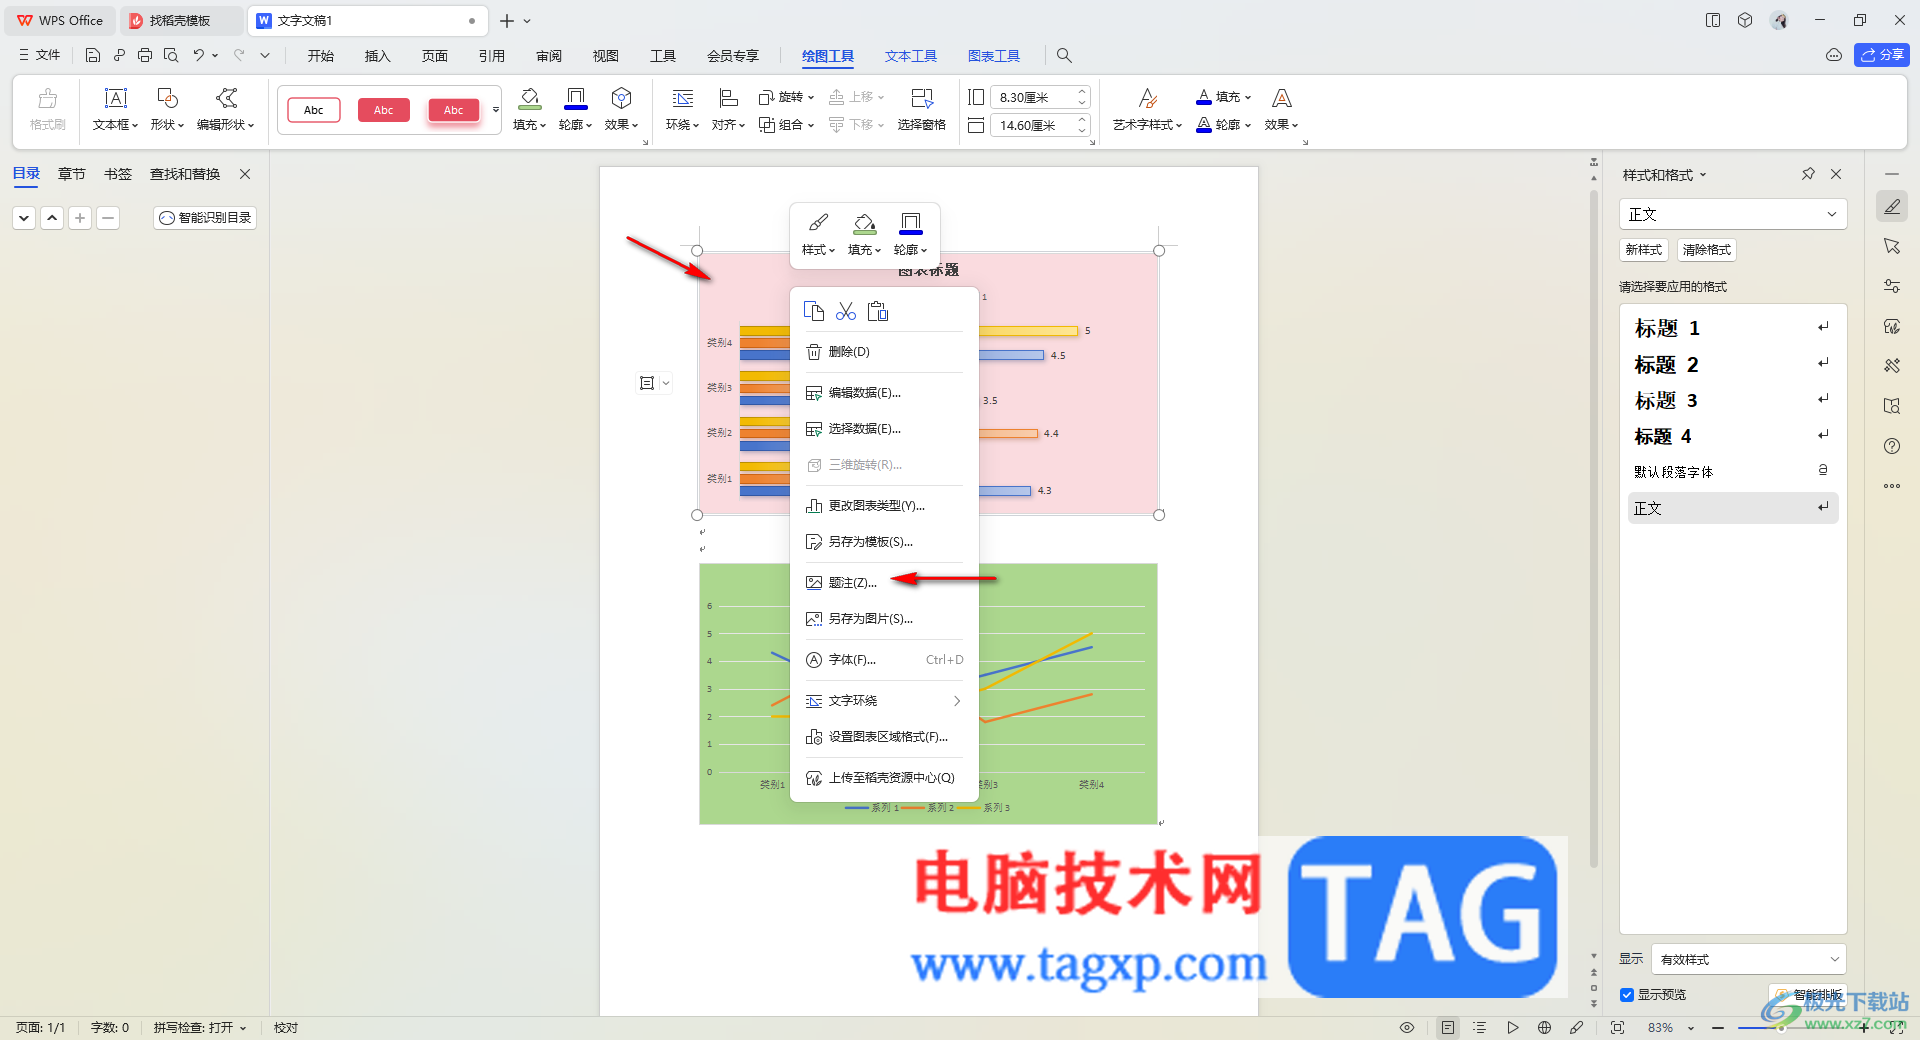
Task: Apply the Heading 1 style
Action: pos(1732,328)
